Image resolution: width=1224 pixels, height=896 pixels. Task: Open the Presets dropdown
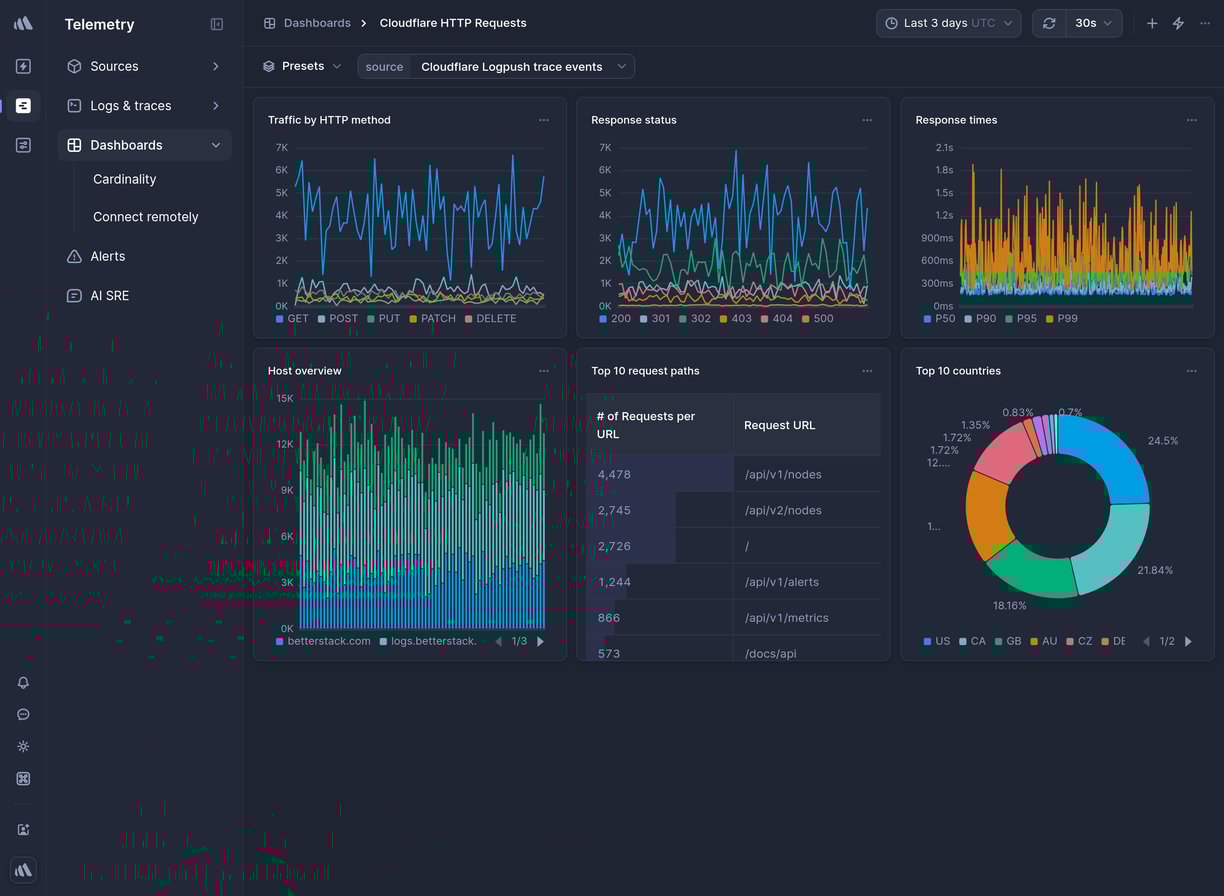302,66
